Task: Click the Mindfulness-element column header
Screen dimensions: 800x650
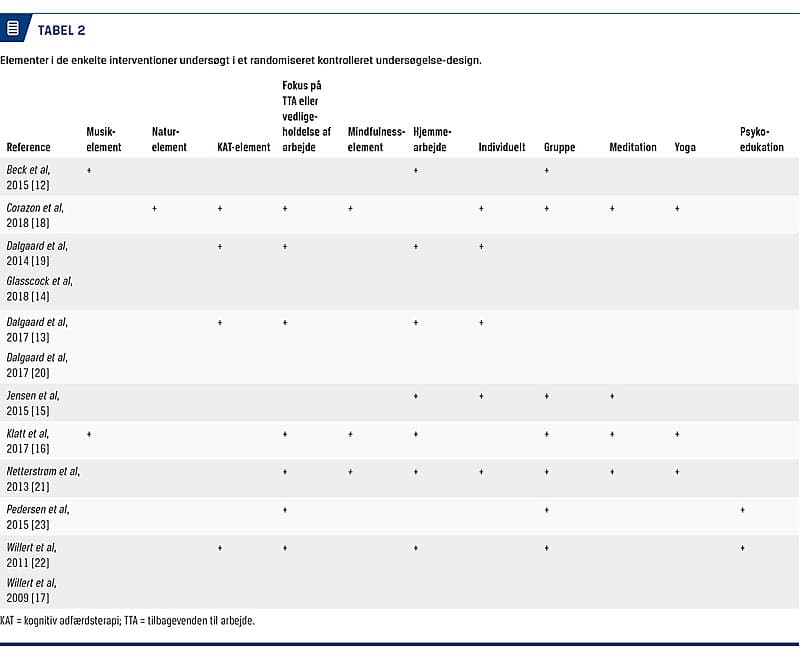Action: pyautogui.click(x=376, y=139)
